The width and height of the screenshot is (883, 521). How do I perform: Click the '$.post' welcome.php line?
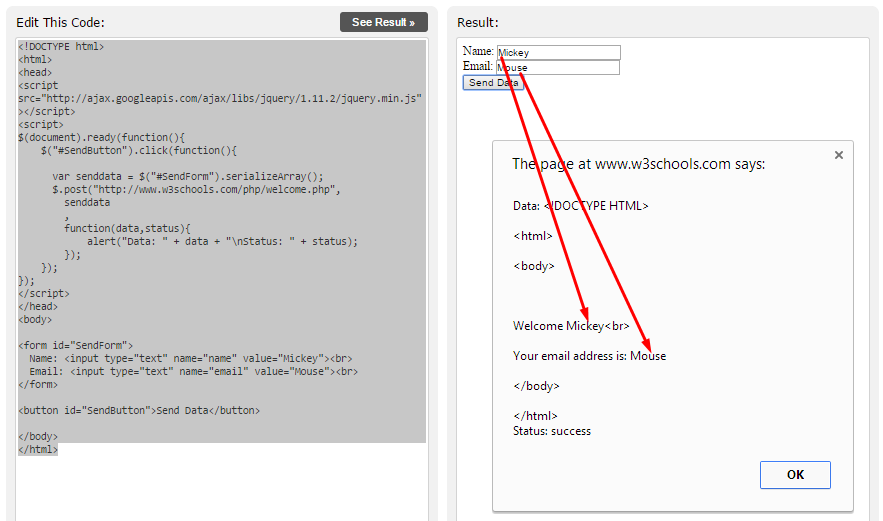197,189
